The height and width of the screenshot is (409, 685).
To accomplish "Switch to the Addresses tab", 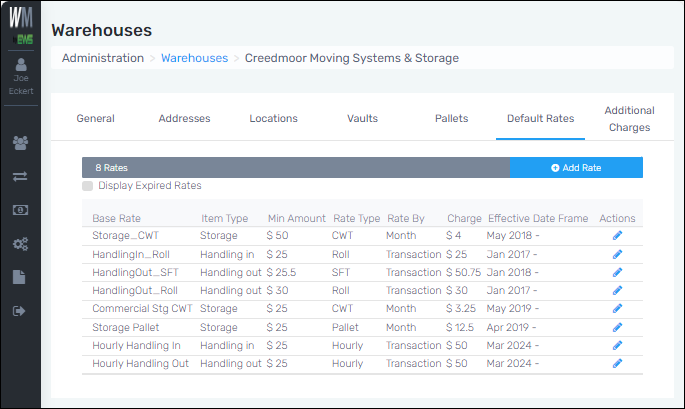I will (x=184, y=118).
